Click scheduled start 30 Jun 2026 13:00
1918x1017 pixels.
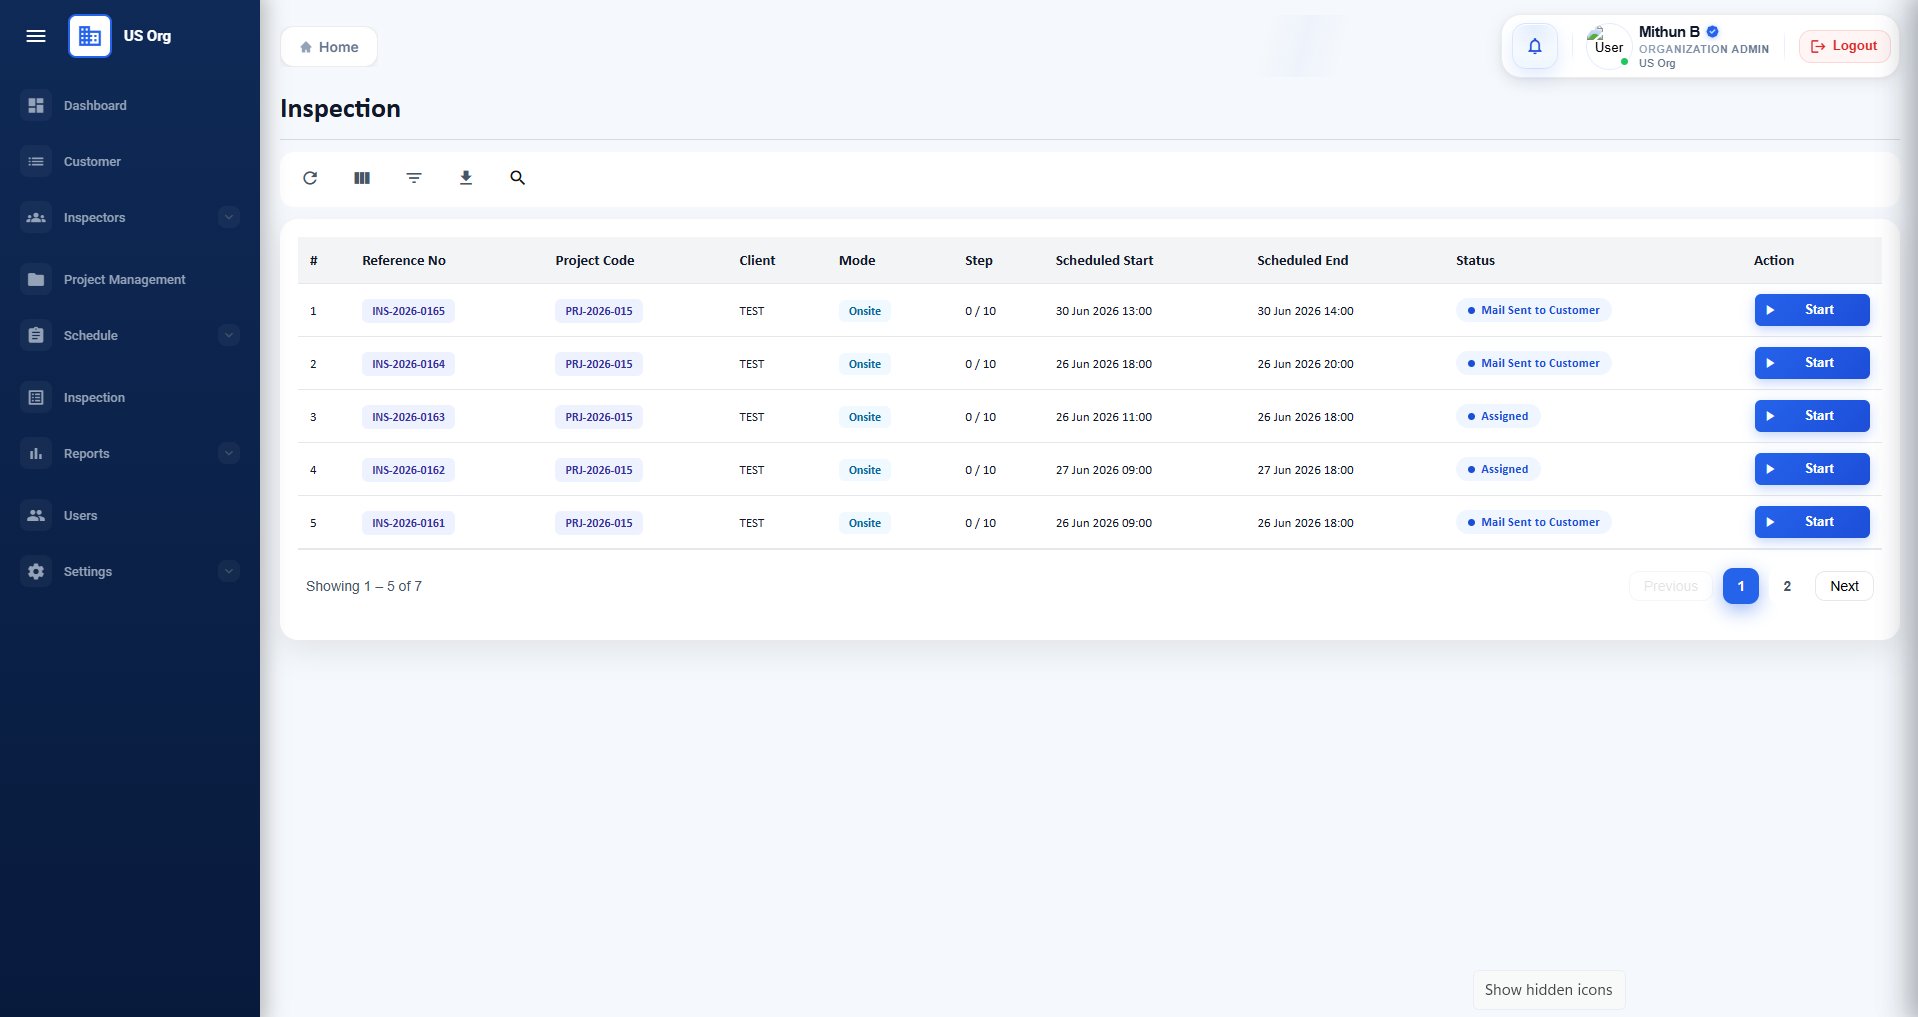(1104, 311)
